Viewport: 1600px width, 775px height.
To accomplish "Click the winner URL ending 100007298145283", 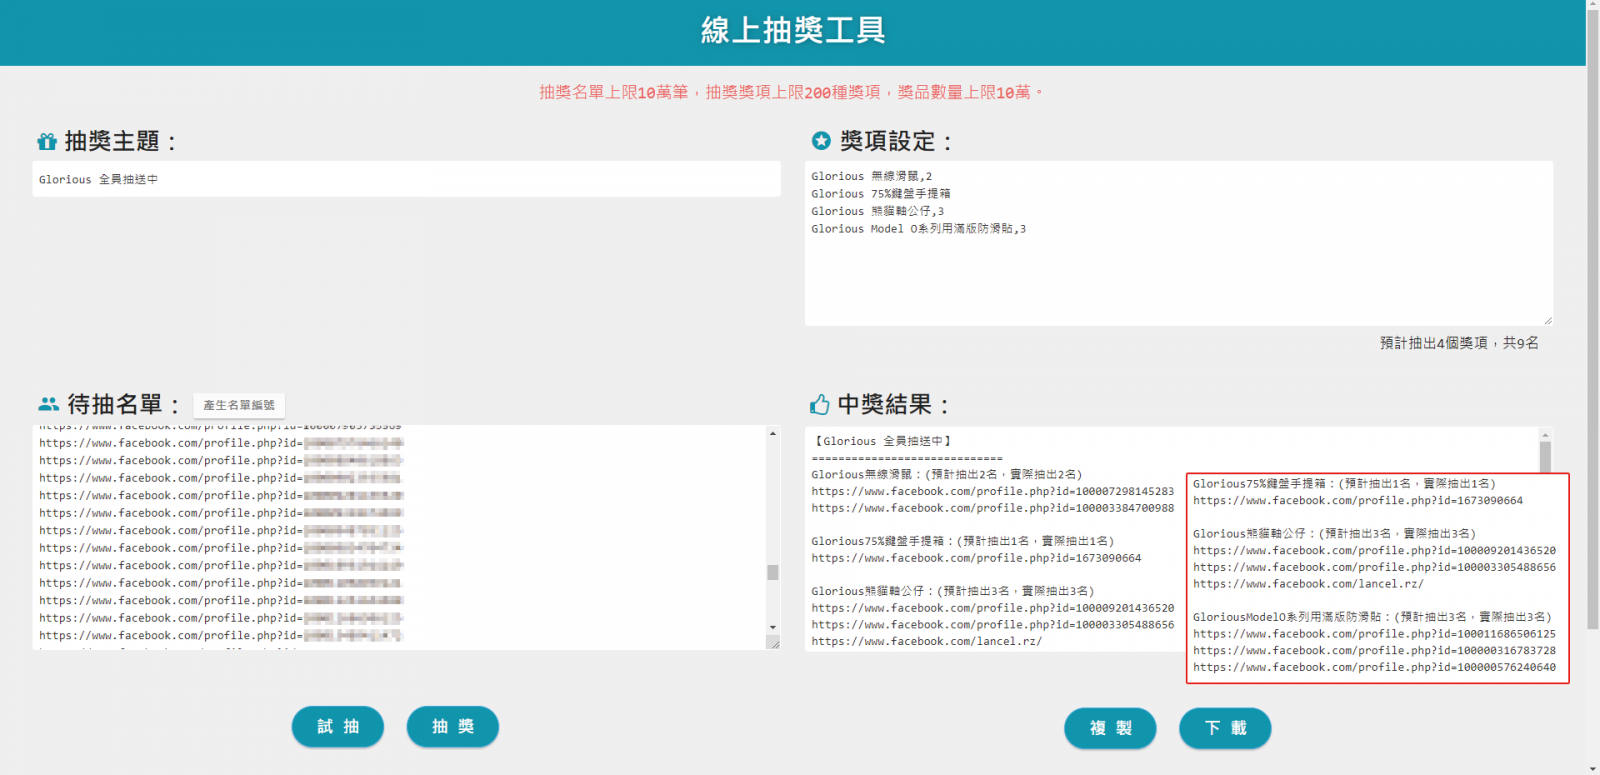I will click(992, 491).
